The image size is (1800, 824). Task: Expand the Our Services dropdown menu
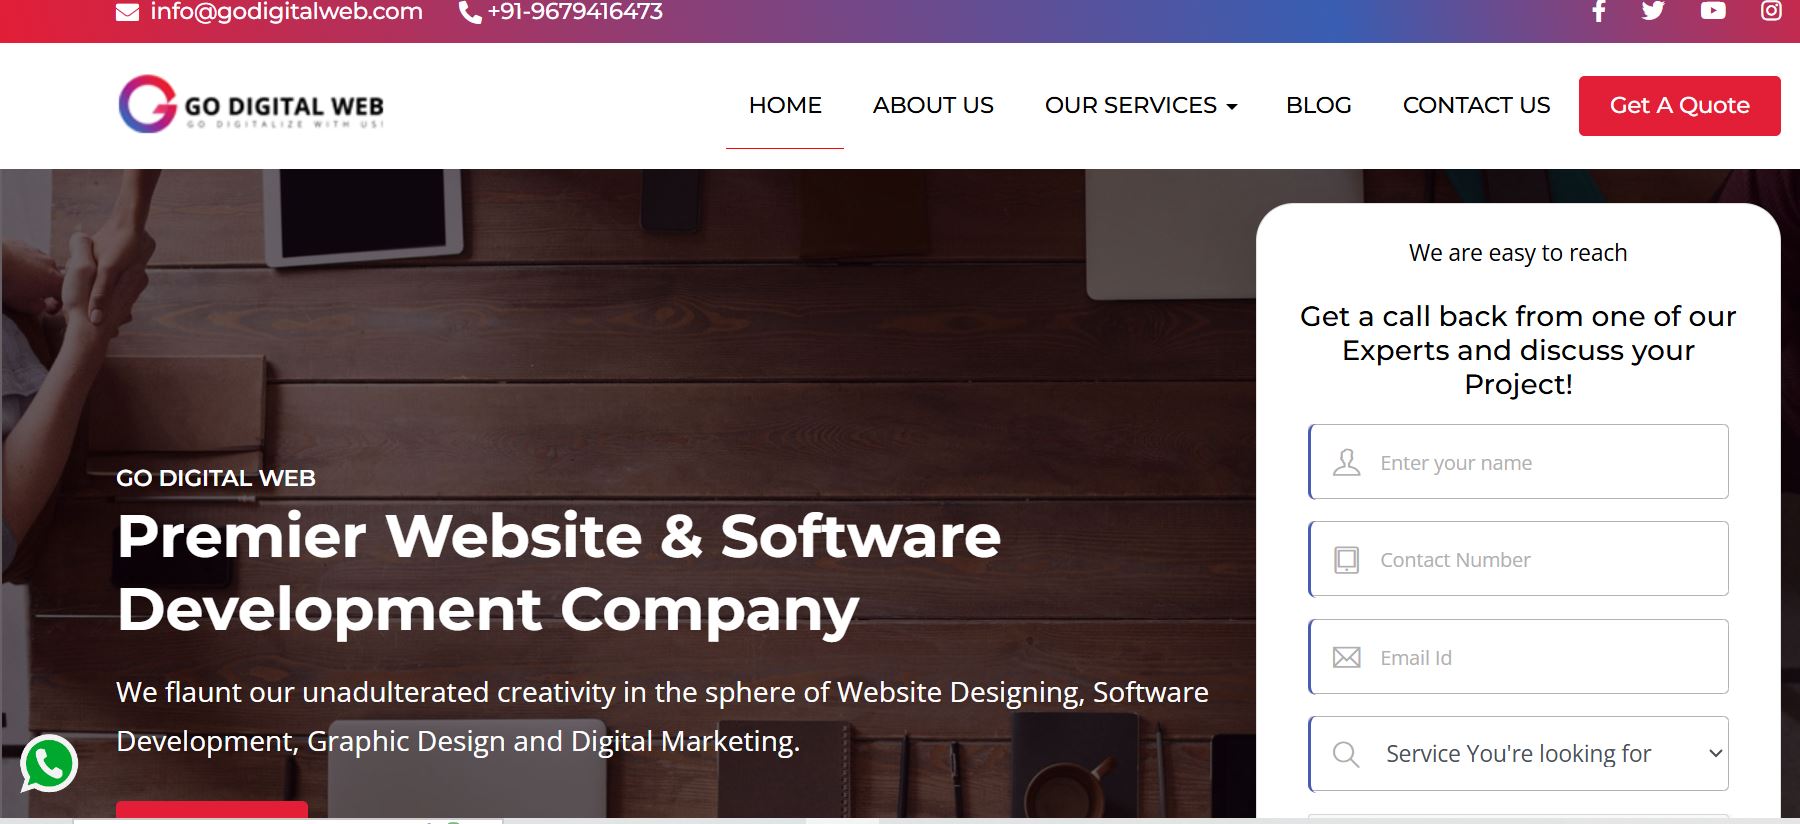(x=1141, y=105)
